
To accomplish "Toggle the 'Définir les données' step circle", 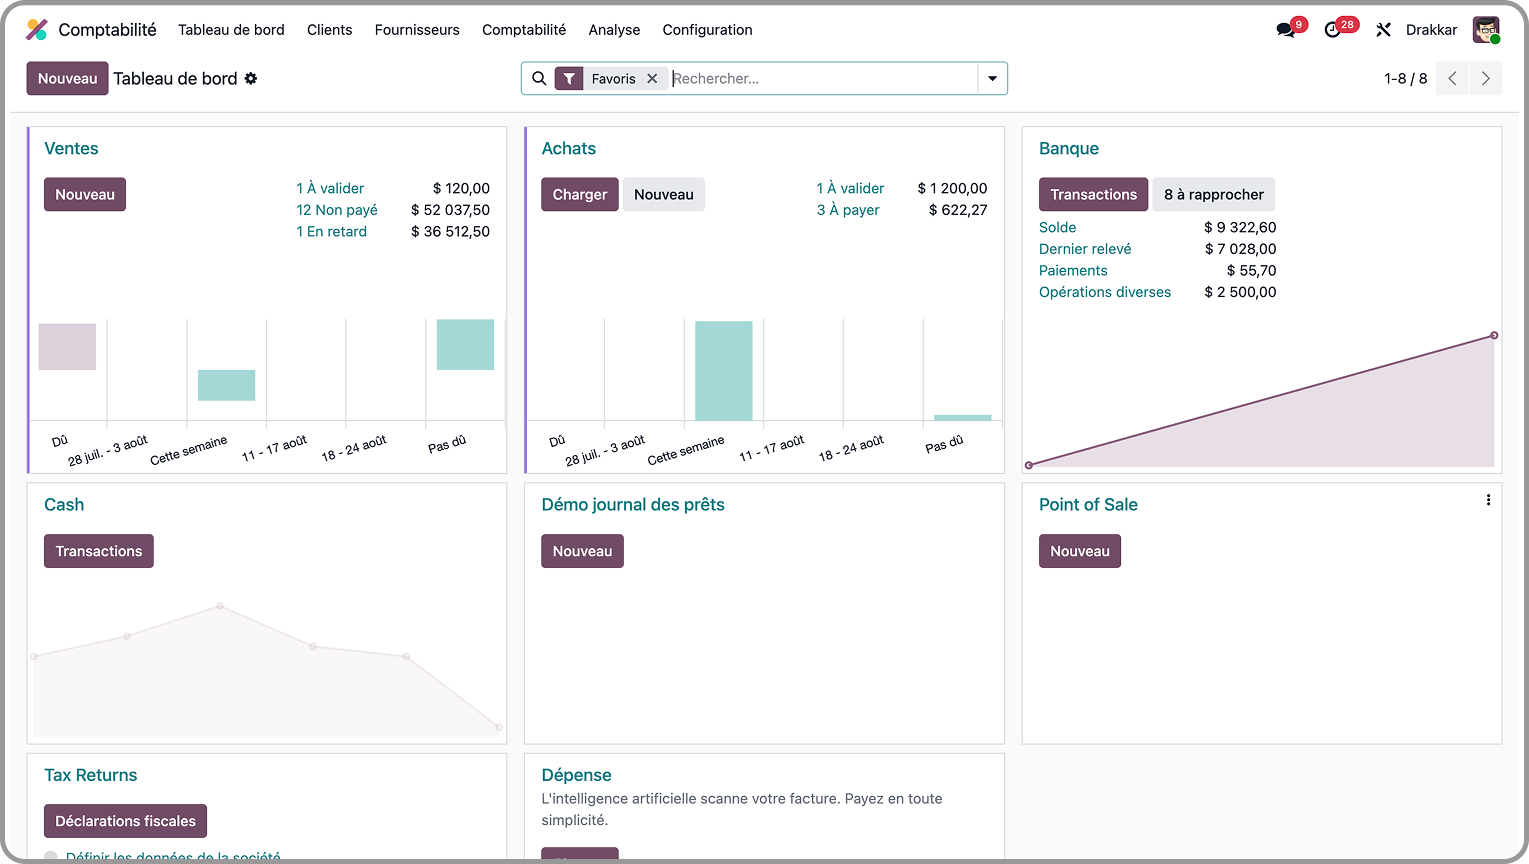I will 51,857.
